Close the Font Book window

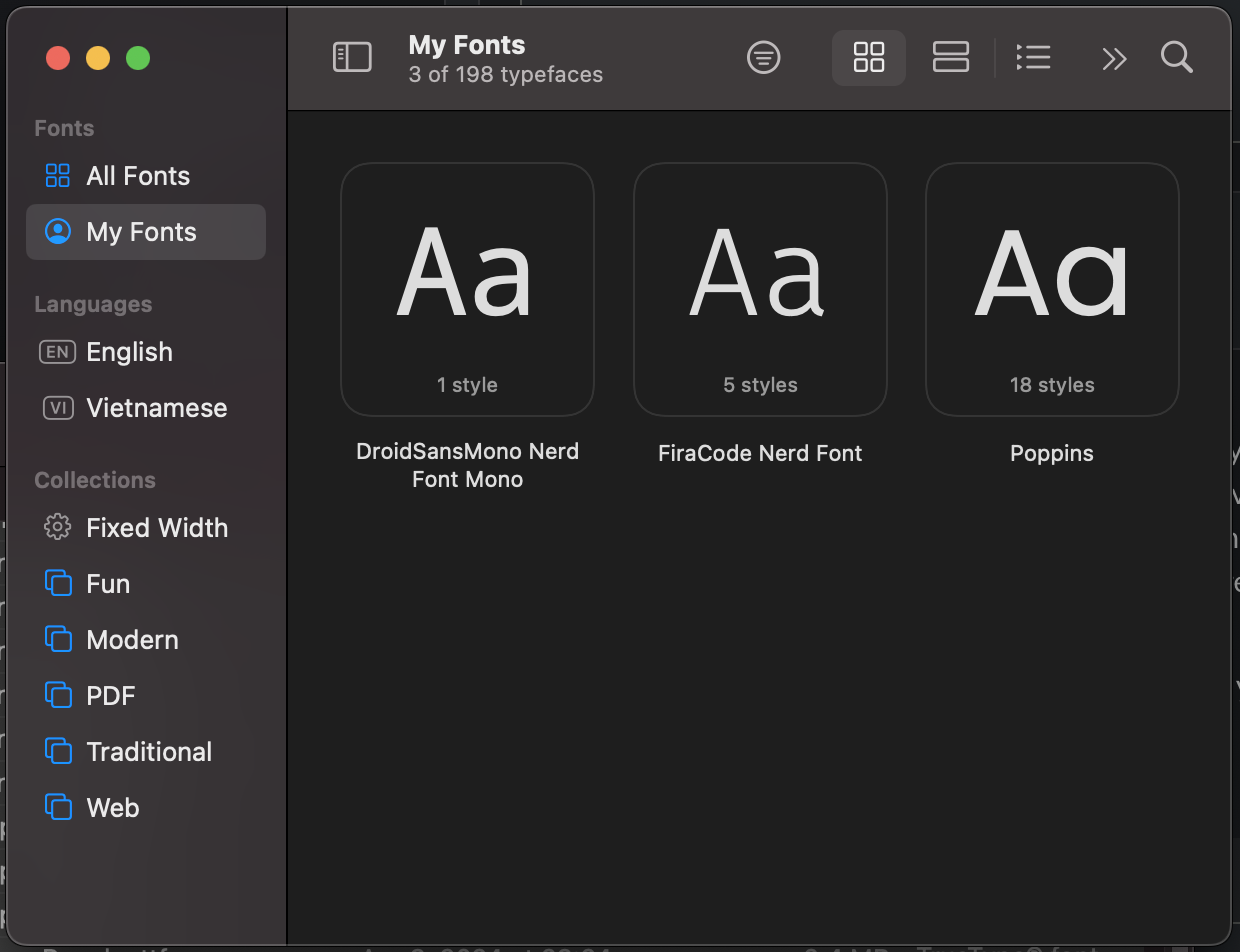pos(58,58)
